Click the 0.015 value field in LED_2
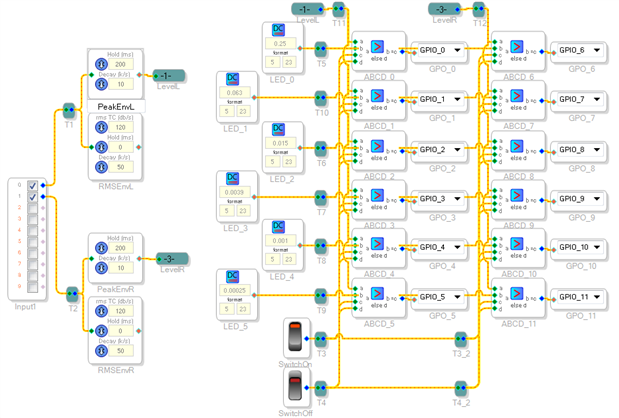 [280, 143]
